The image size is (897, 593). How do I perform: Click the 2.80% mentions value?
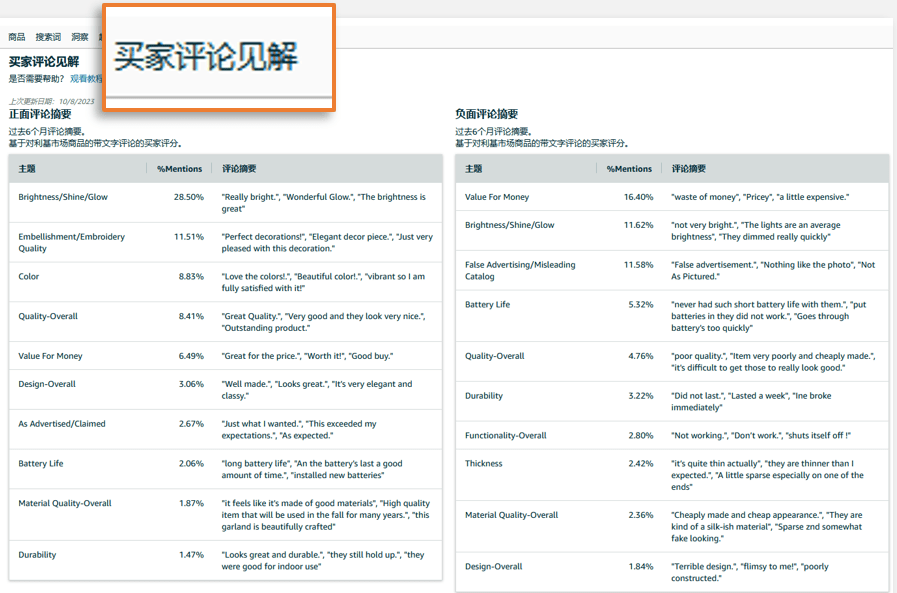coord(641,435)
